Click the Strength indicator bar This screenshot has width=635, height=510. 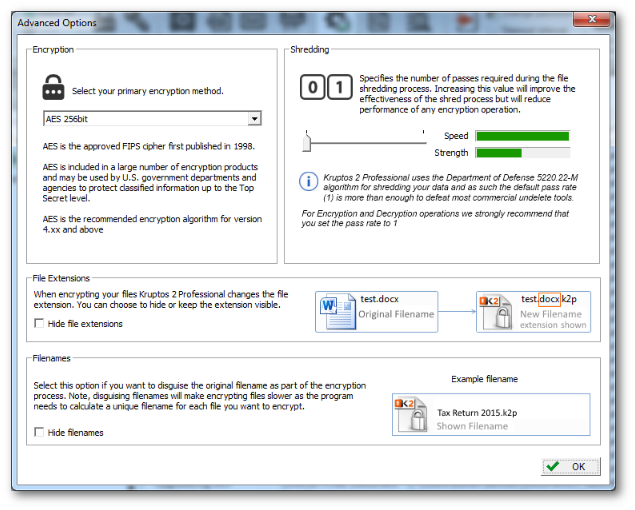coord(522,153)
